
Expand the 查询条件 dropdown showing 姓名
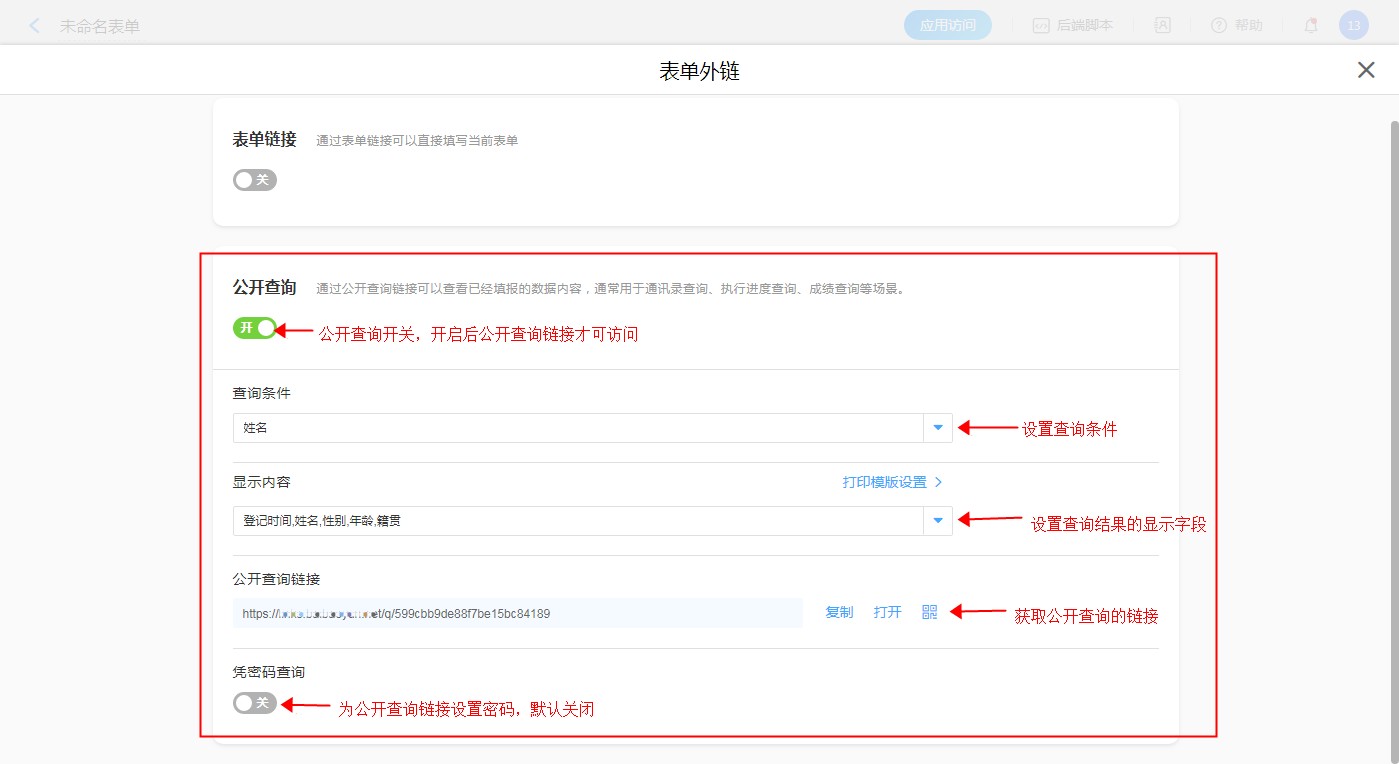coord(937,428)
